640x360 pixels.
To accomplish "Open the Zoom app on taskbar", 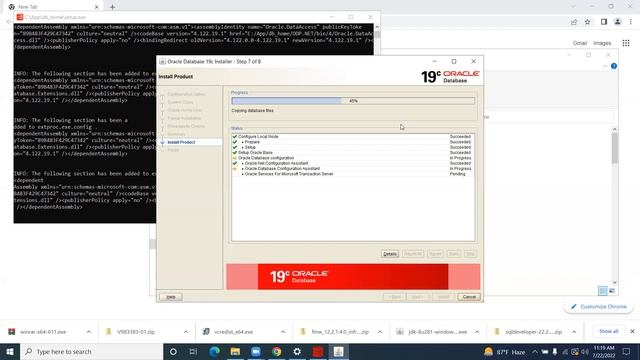I will point(256,351).
